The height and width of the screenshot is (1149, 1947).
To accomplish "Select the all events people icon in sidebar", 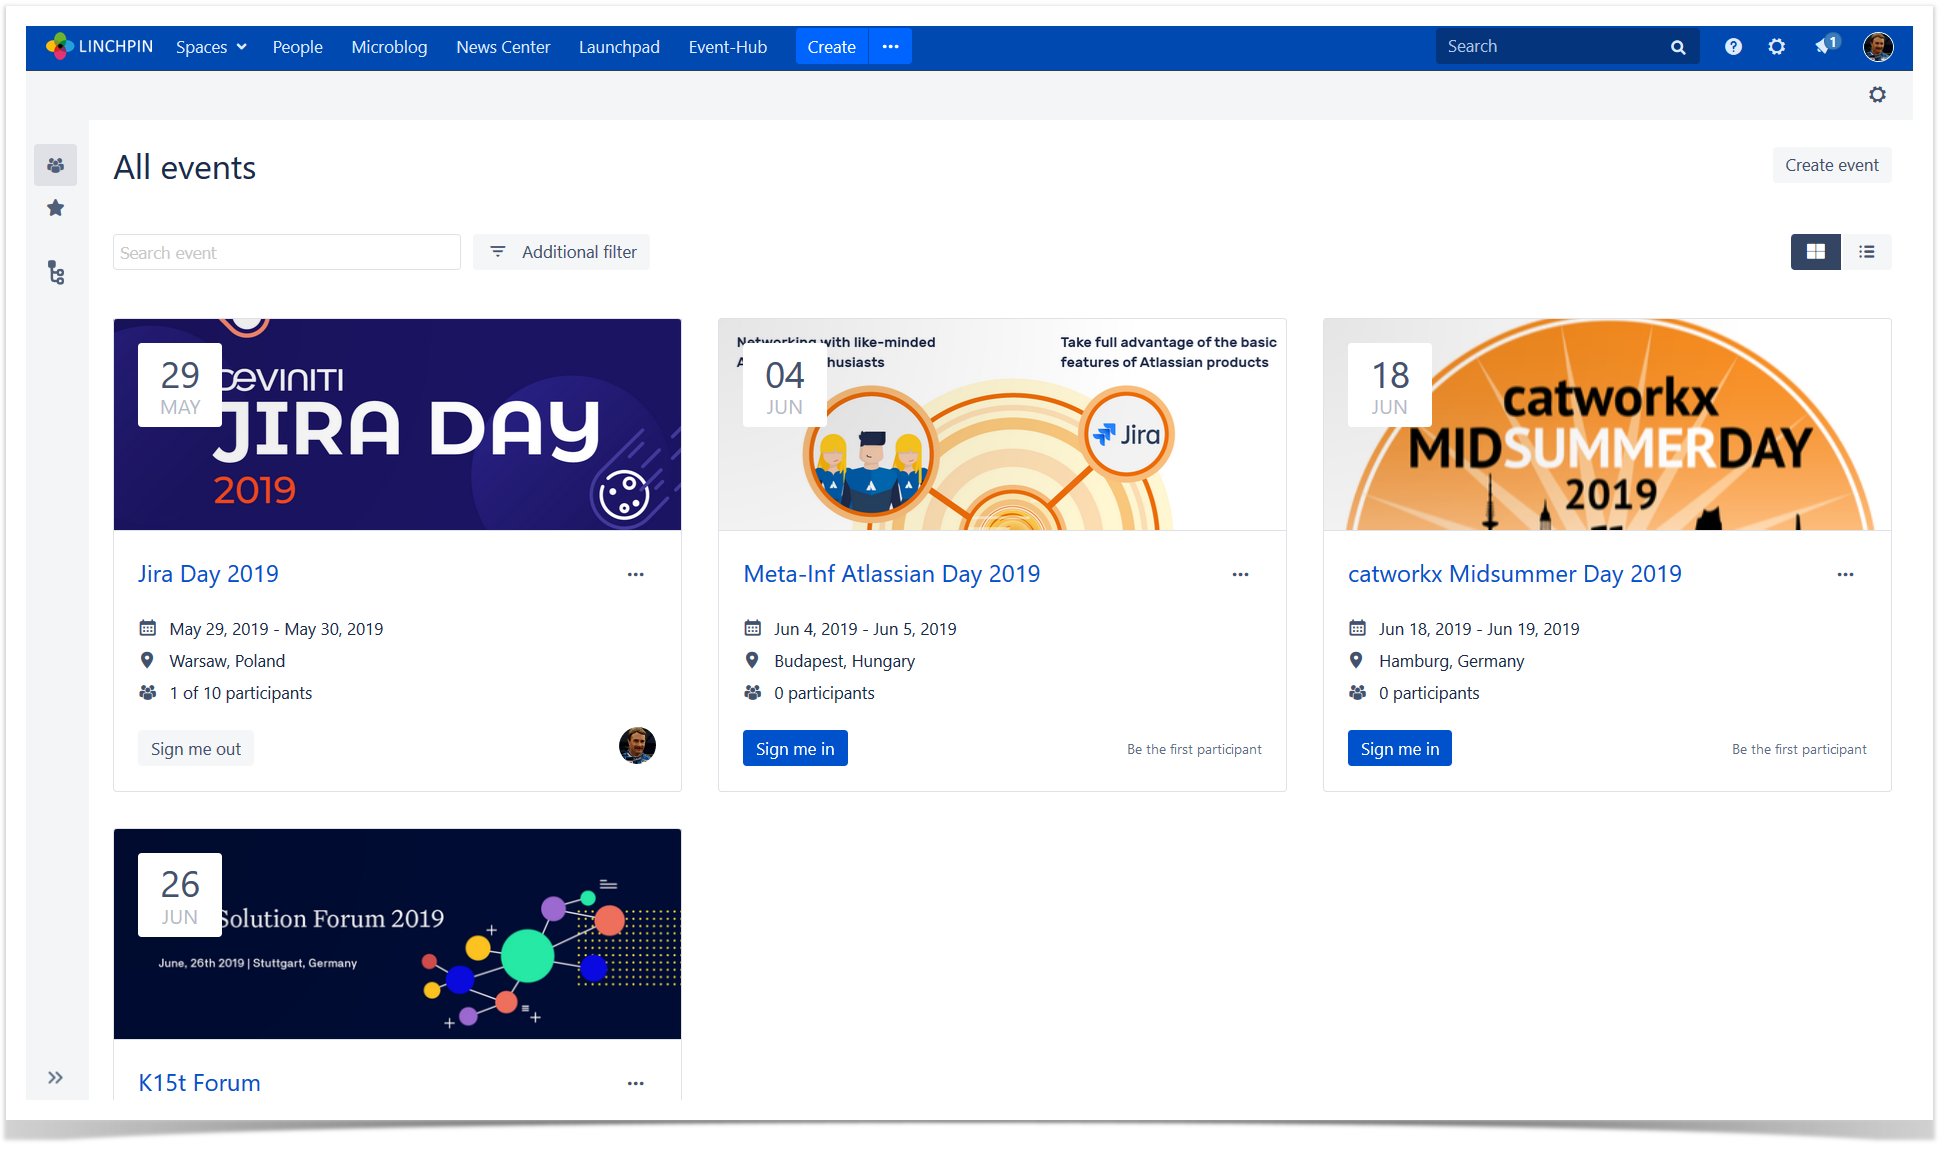I will coord(56,165).
